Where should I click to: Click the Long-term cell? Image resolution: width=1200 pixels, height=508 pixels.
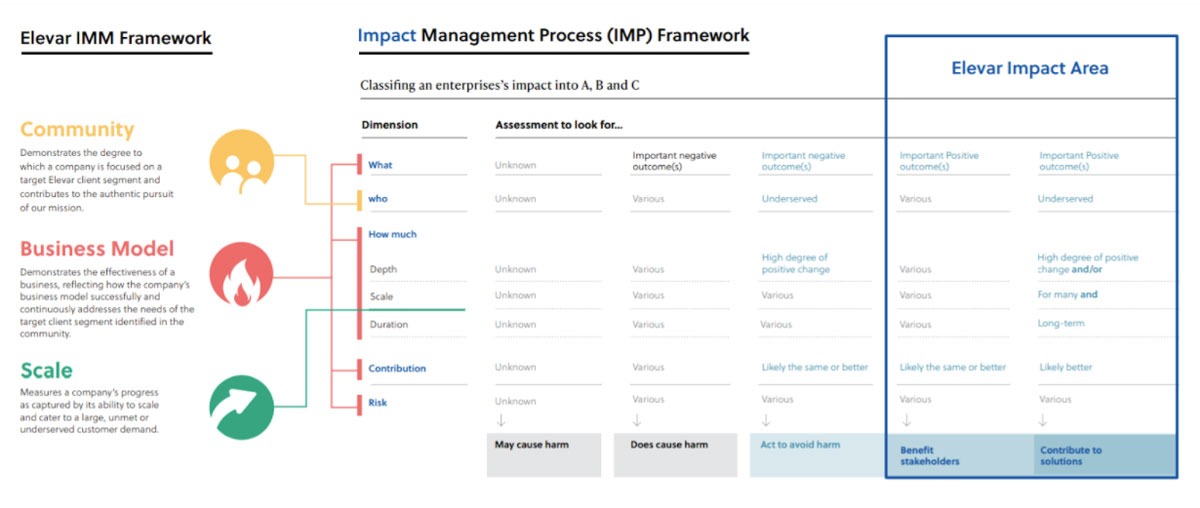point(1061,323)
